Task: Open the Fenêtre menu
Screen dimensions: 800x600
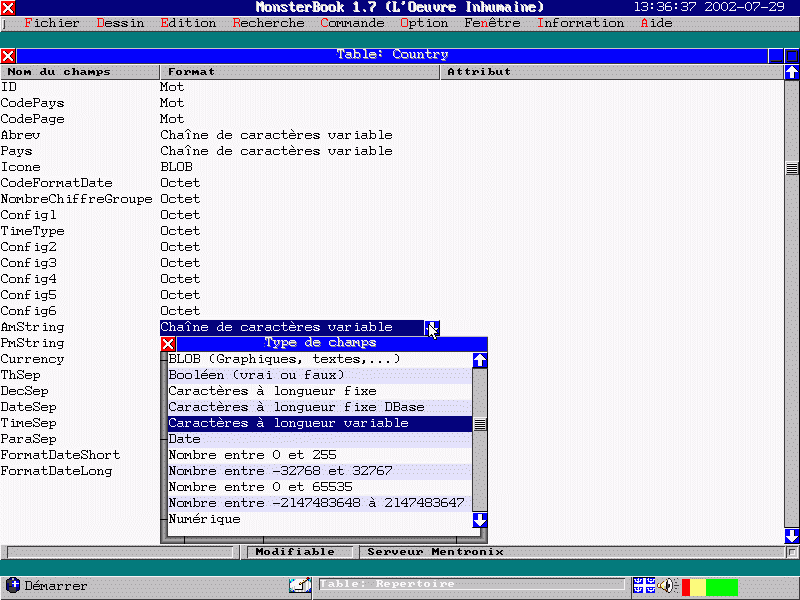Action: coord(492,23)
